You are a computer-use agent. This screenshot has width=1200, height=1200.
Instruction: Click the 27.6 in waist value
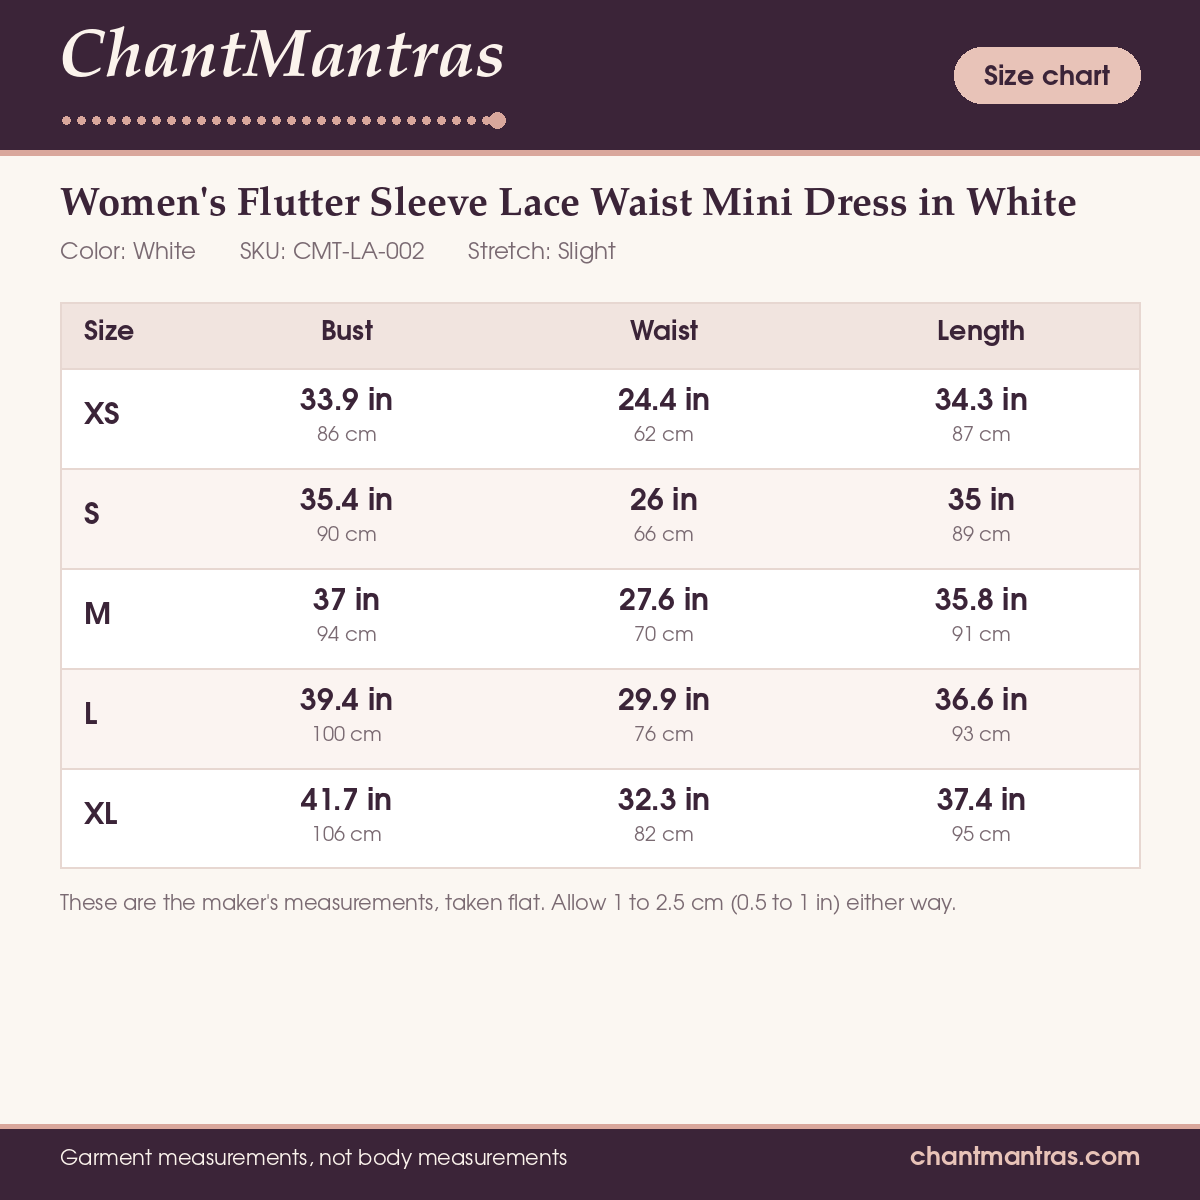664,600
